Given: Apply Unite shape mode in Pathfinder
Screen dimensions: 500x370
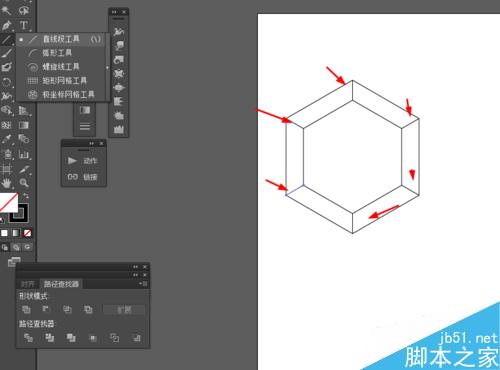Looking at the screenshot, I should coord(26,309).
